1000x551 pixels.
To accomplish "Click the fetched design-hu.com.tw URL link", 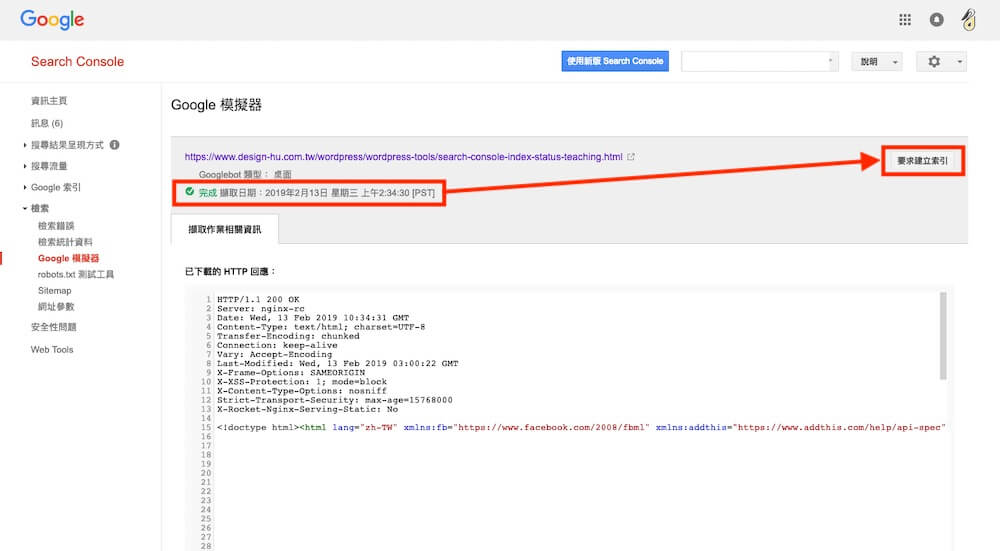I will tap(403, 157).
